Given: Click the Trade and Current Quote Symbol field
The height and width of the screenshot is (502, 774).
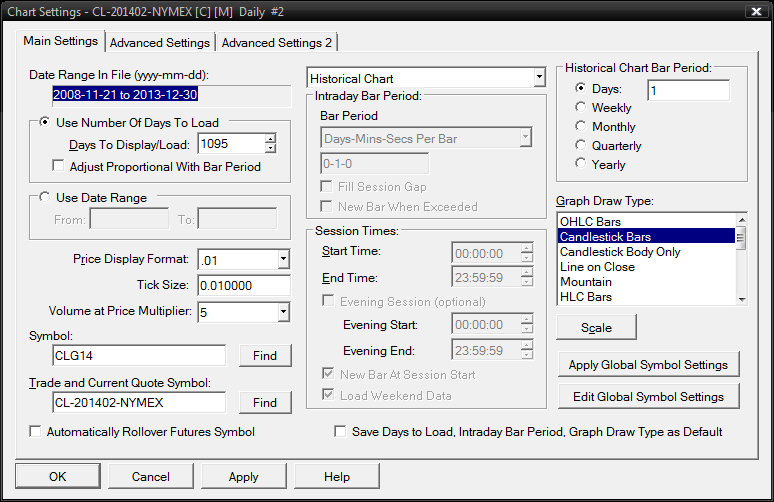Looking at the screenshot, I should tap(139, 402).
